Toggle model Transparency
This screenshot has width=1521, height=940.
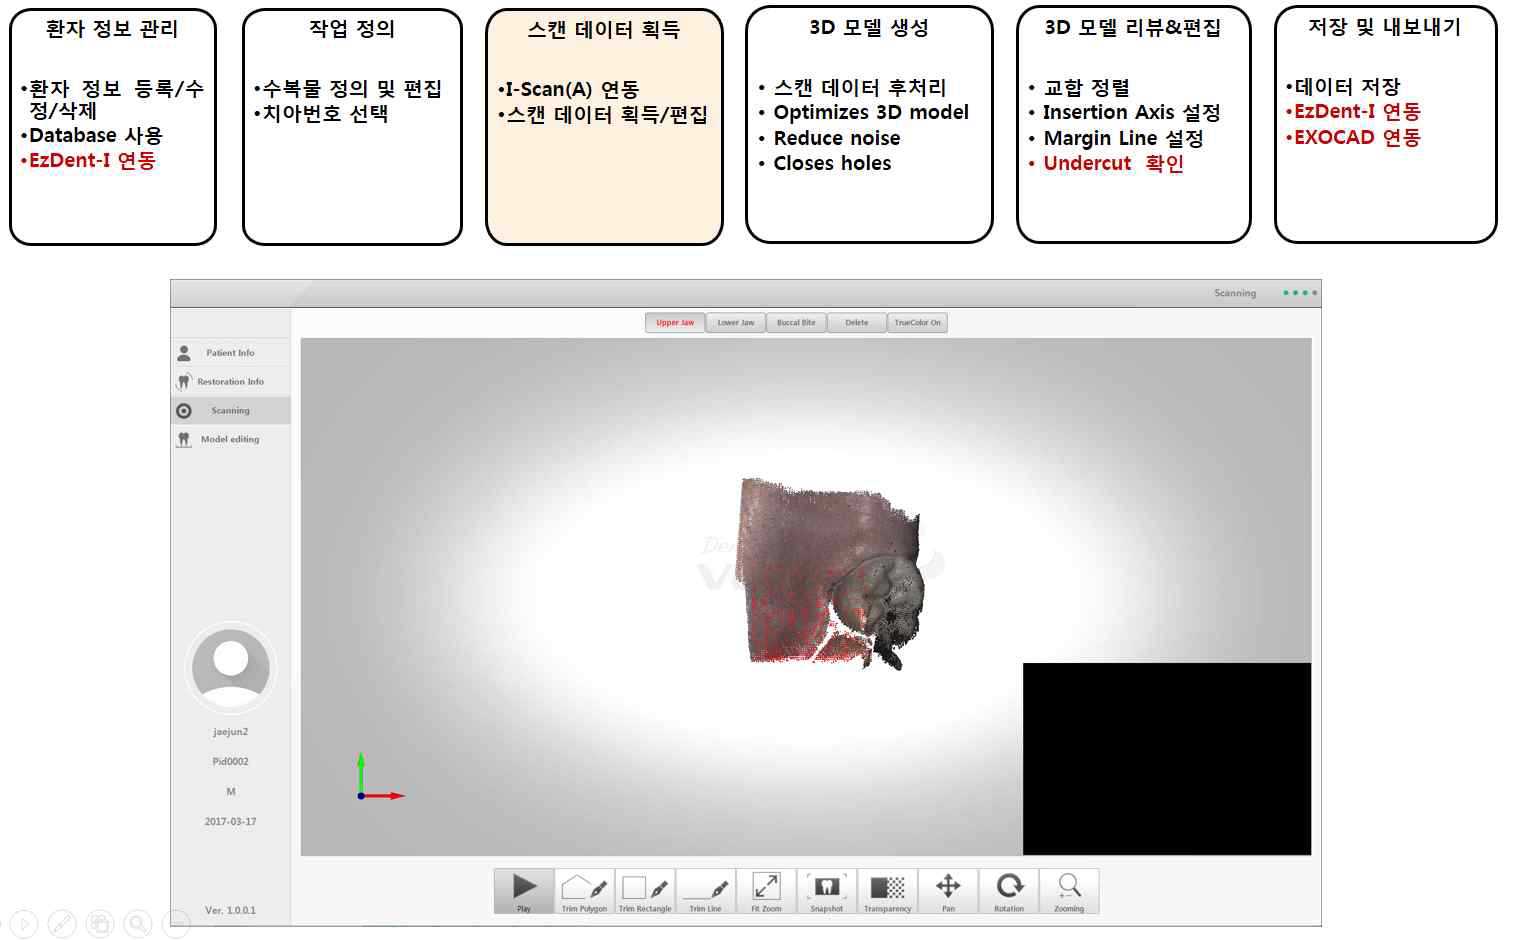coord(888,891)
